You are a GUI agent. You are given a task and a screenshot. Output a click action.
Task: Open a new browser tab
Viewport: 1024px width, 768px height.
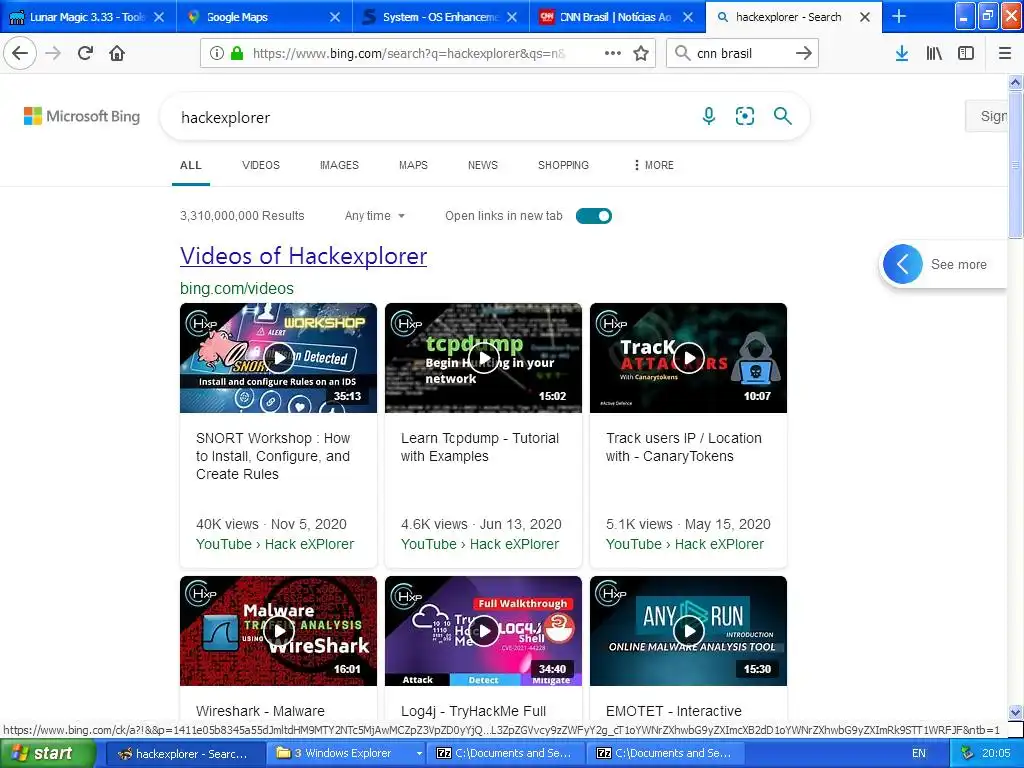click(899, 16)
